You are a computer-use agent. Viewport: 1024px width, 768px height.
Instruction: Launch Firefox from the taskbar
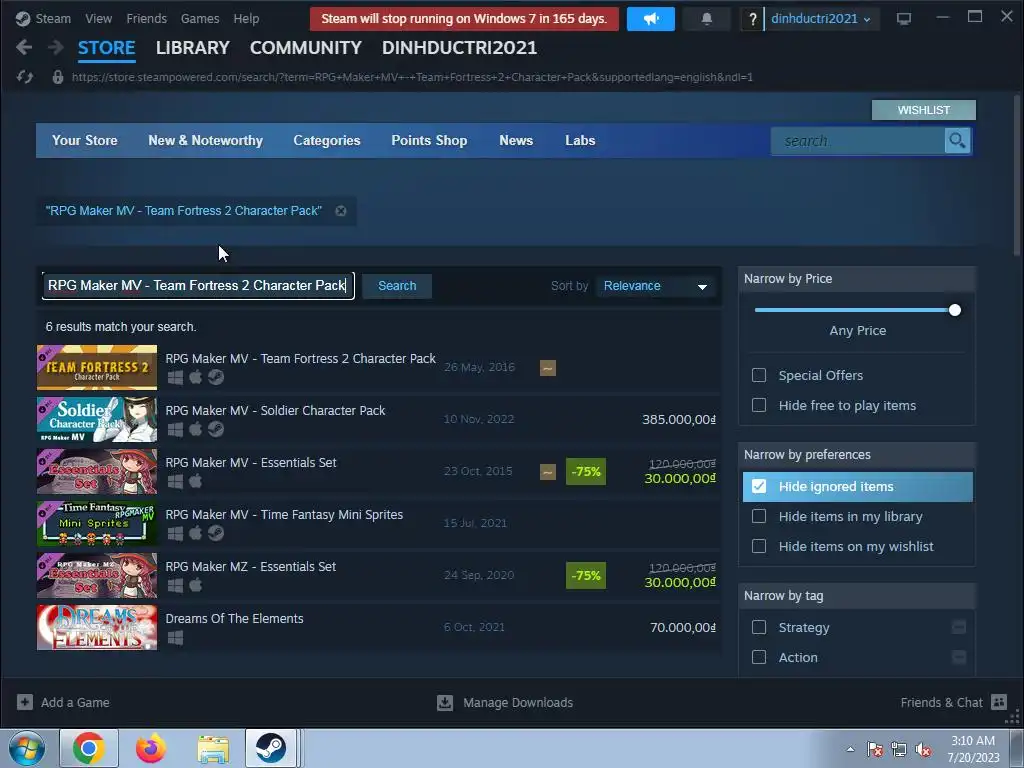coord(151,748)
